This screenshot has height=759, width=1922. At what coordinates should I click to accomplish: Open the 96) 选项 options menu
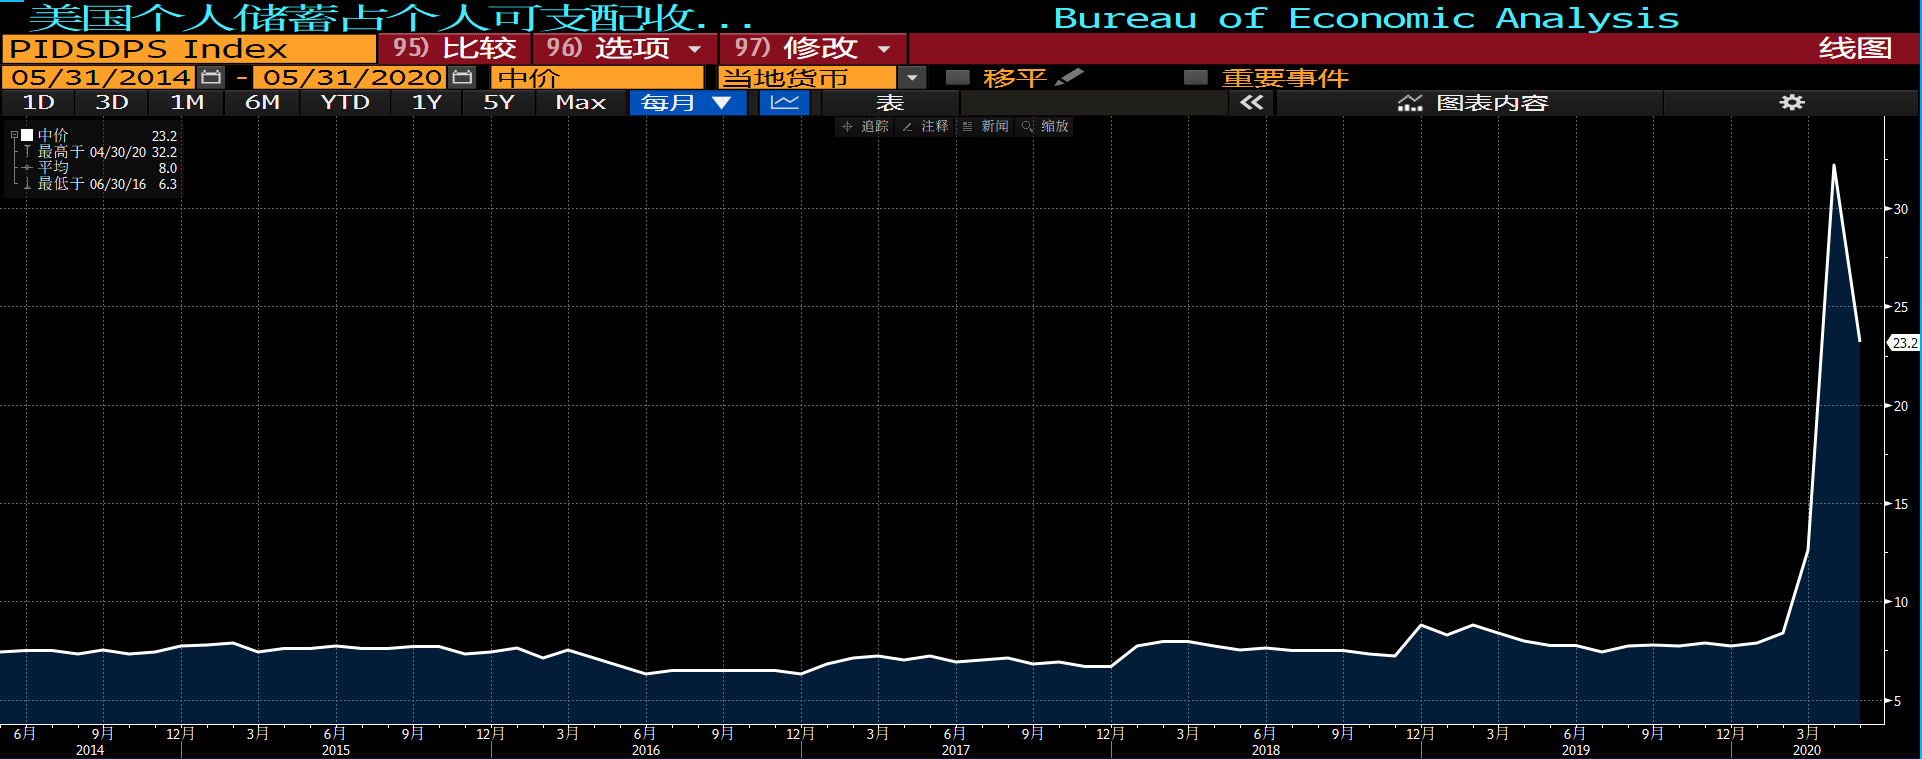624,48
